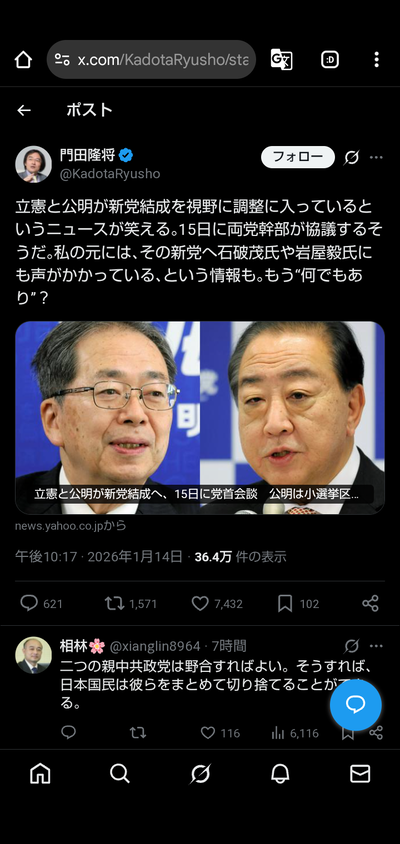Open Notifications tab bell icon
Viewport: 400px width, 844px height.
[279, 774]
